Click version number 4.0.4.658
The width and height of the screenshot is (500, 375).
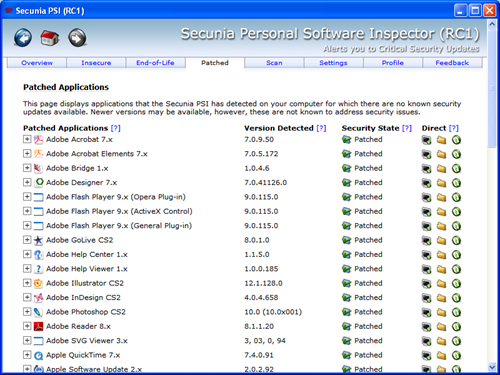tap(261, 298)
